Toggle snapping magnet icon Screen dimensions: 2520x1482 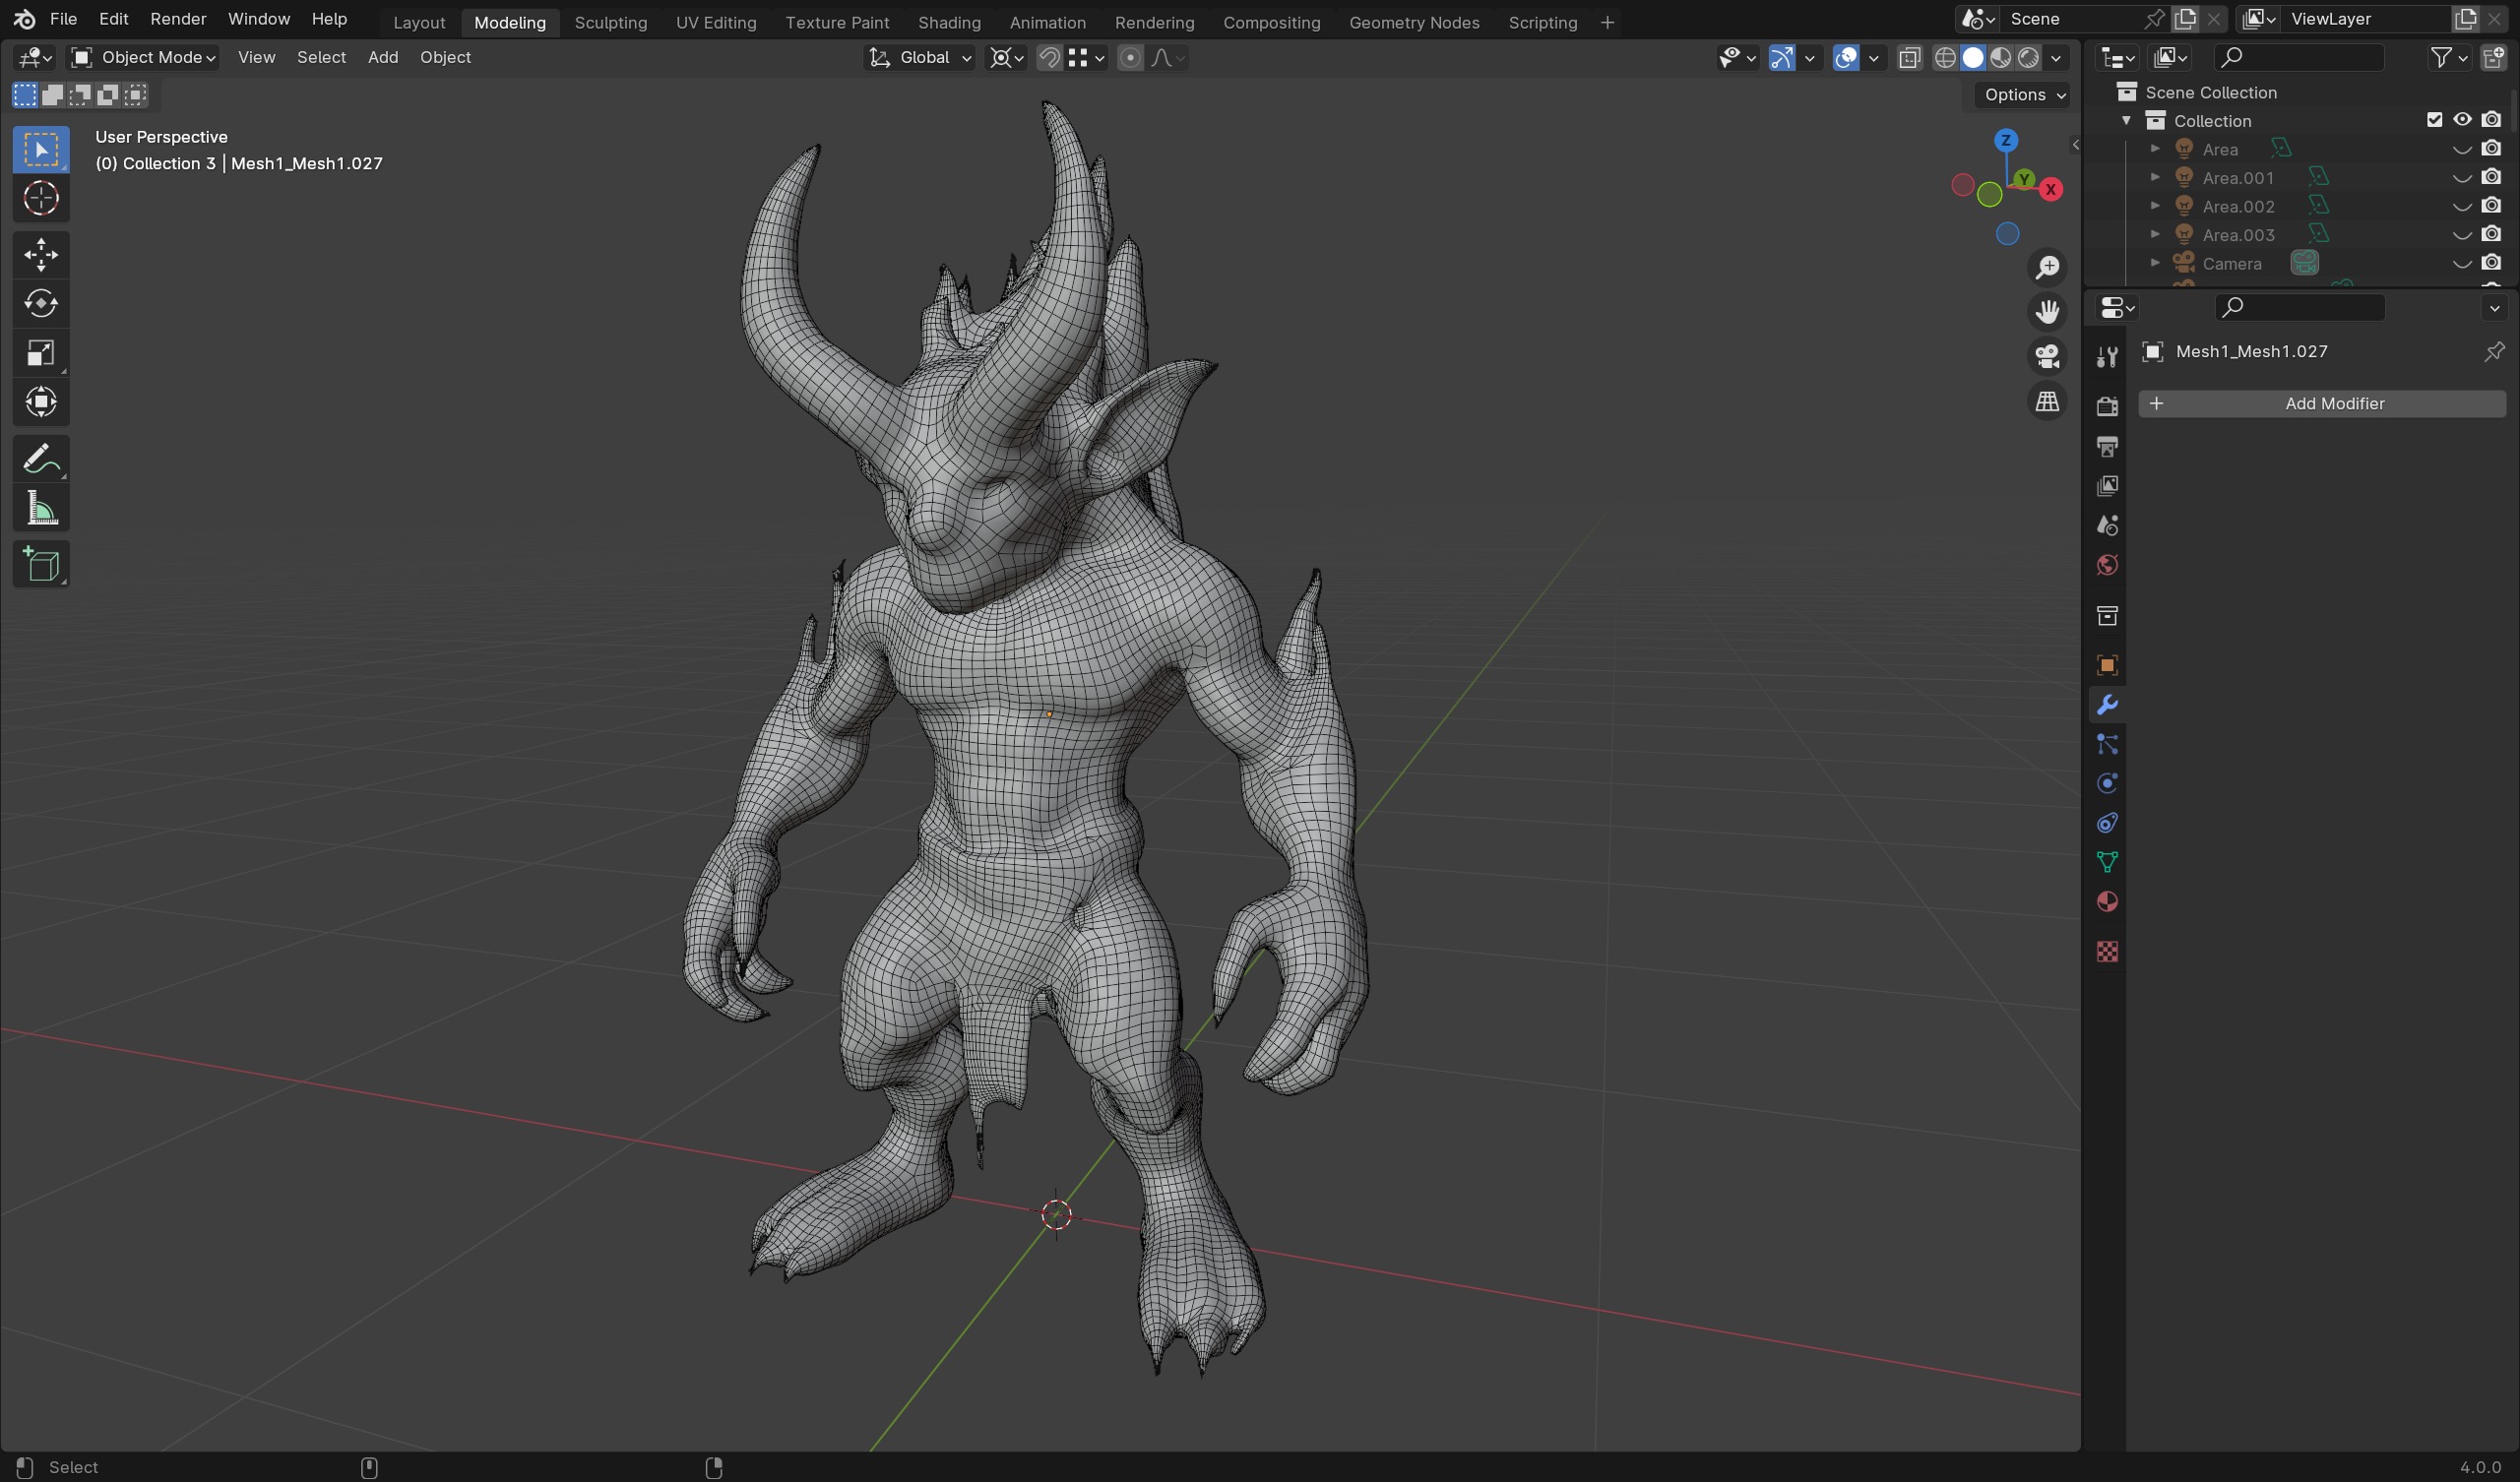click(x=1049, y=57)
